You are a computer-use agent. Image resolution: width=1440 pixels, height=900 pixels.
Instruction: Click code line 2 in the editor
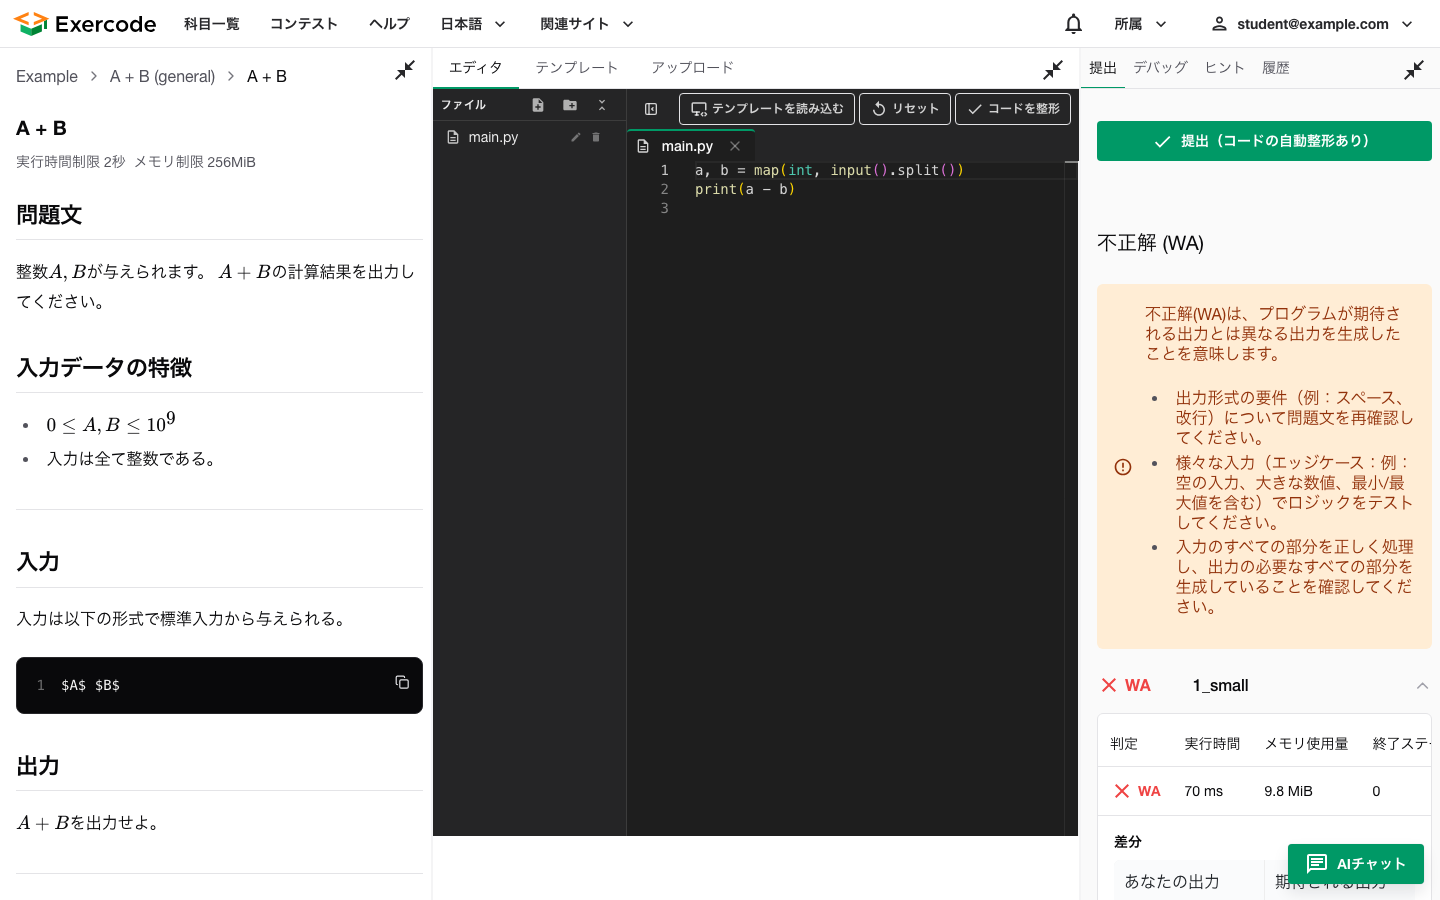coord(745,189)
